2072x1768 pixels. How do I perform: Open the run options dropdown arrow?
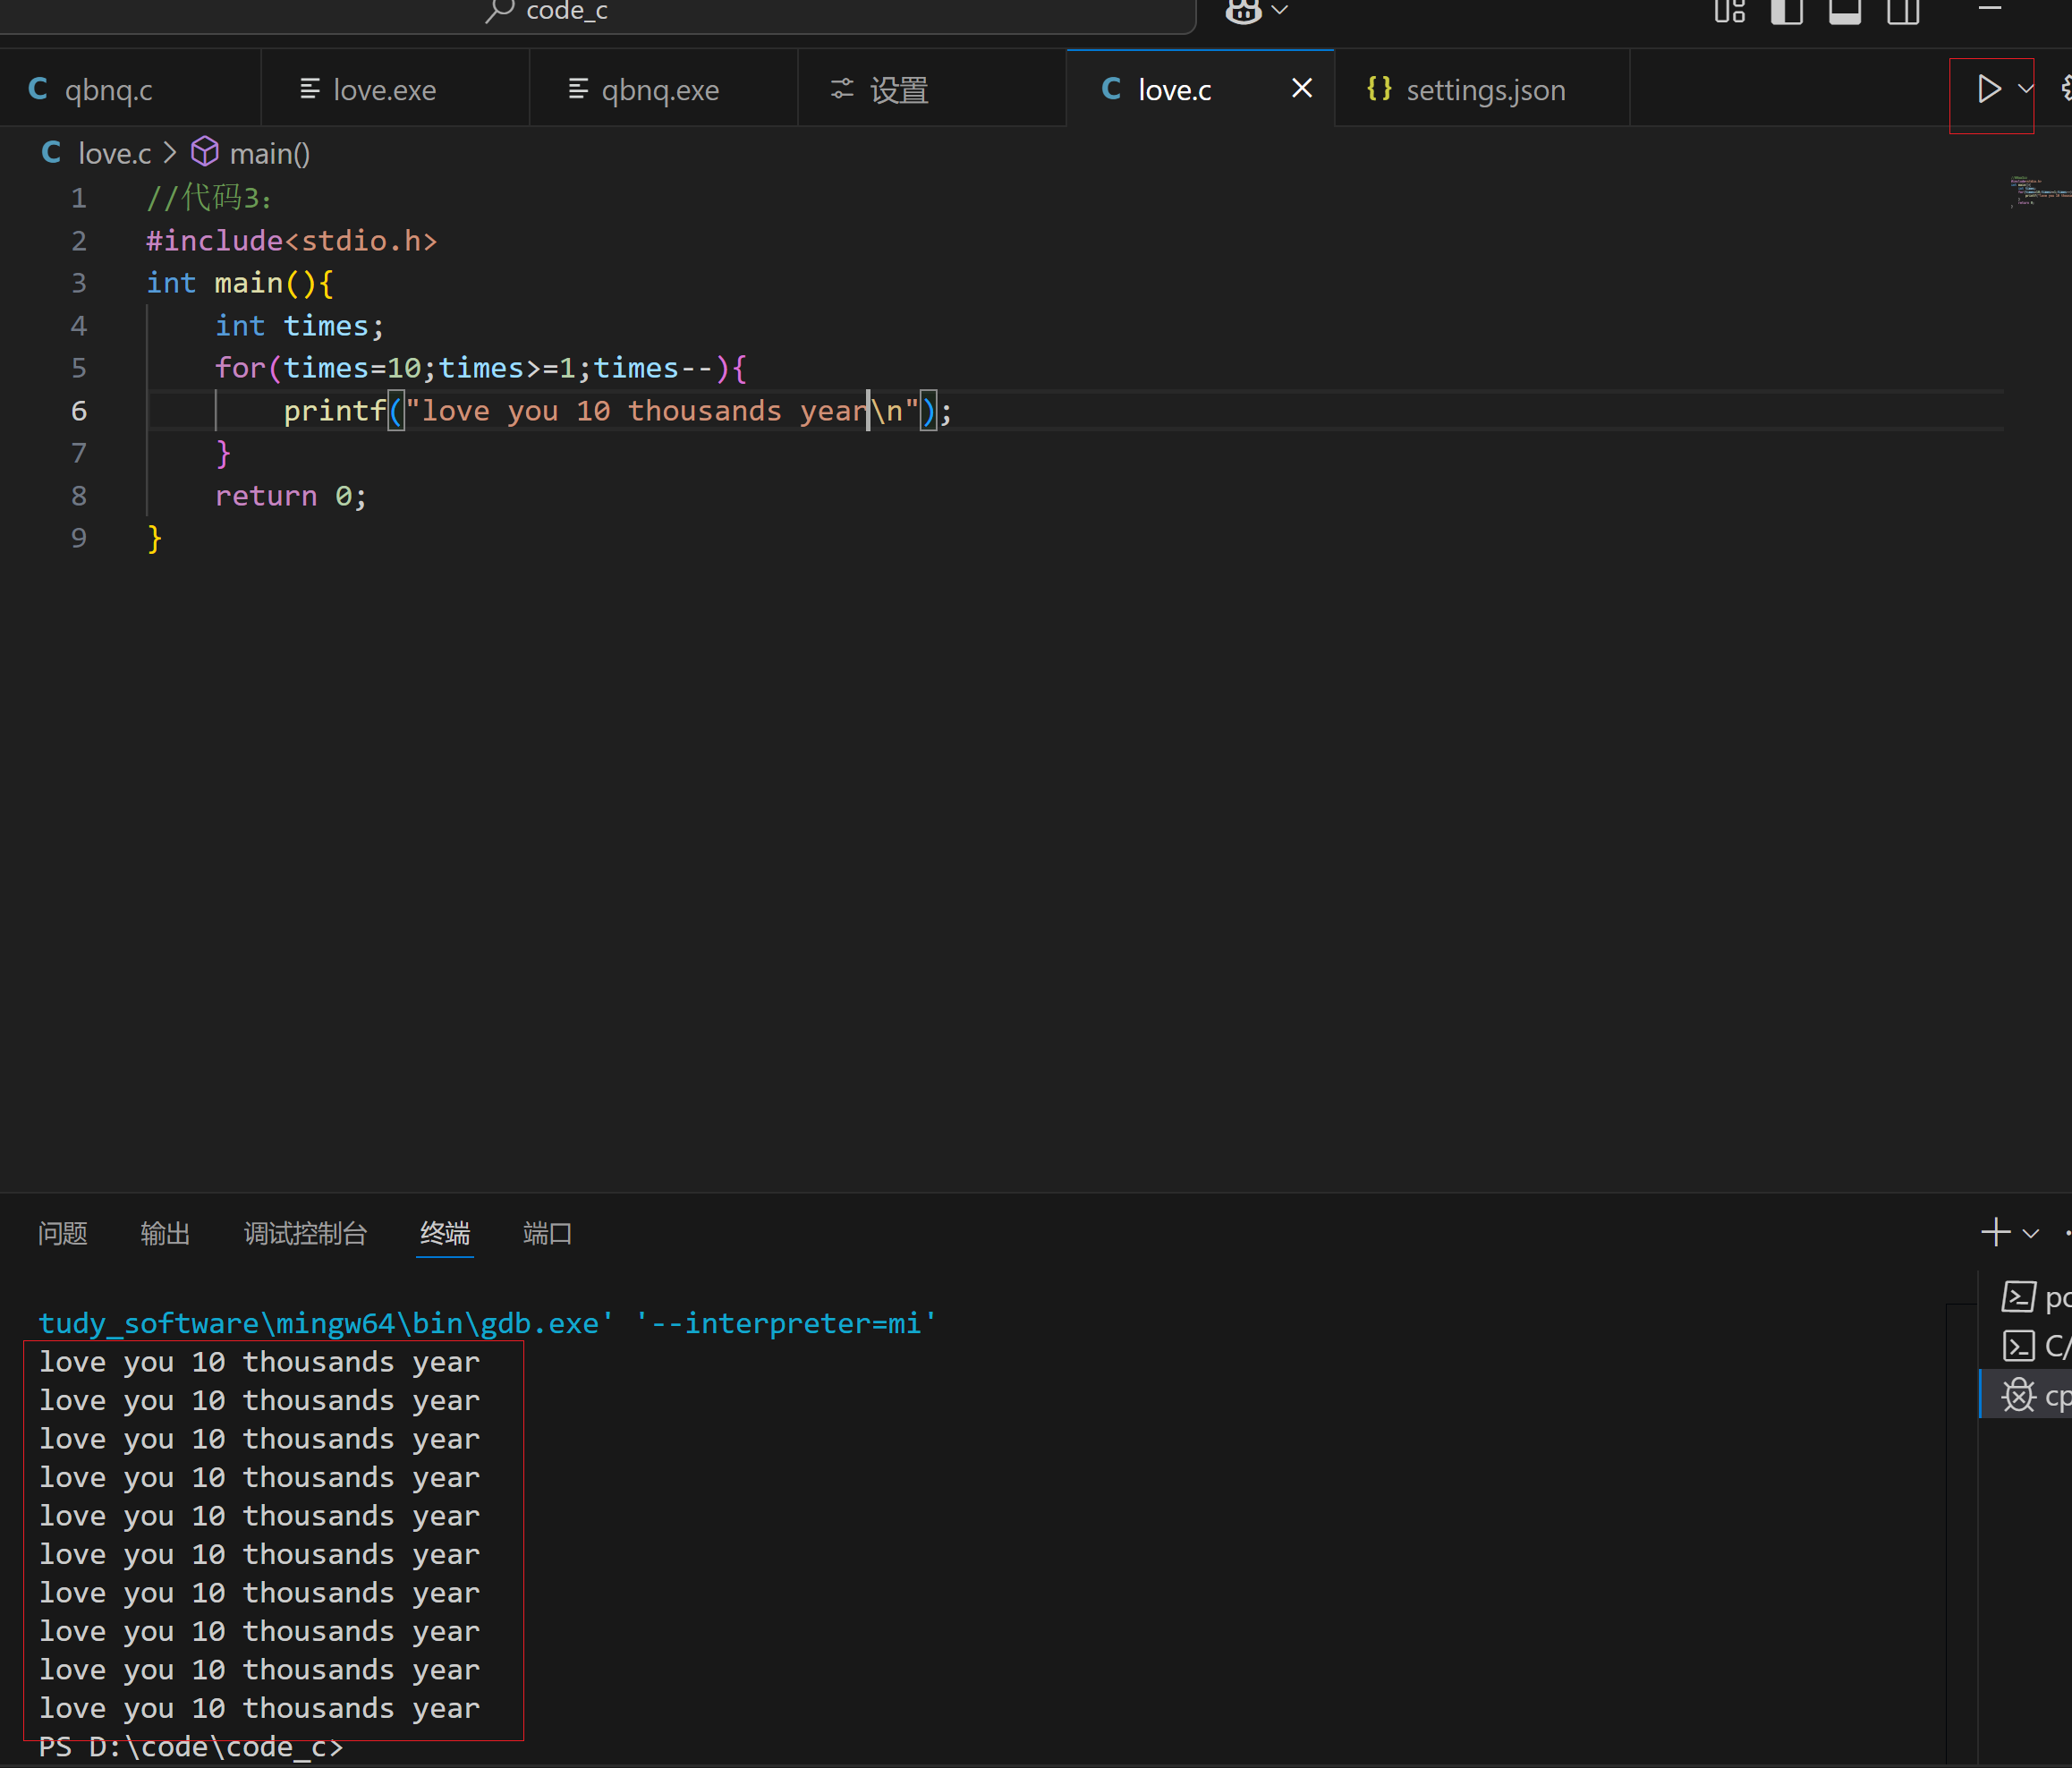point(2026,90)
